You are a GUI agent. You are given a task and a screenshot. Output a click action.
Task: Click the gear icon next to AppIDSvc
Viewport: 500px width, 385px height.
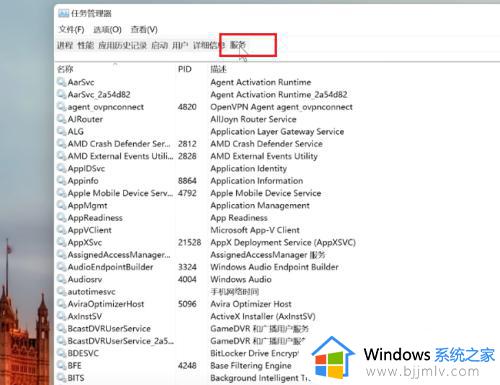pyautogui.click(x=62, y=168)
